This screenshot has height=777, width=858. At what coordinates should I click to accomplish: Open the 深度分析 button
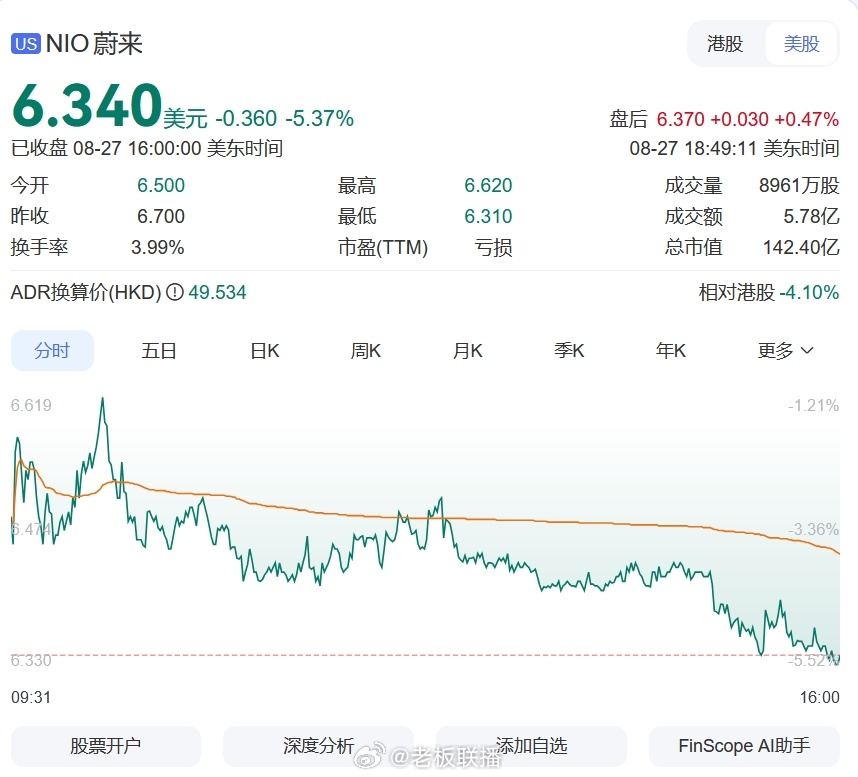(318, 746)
